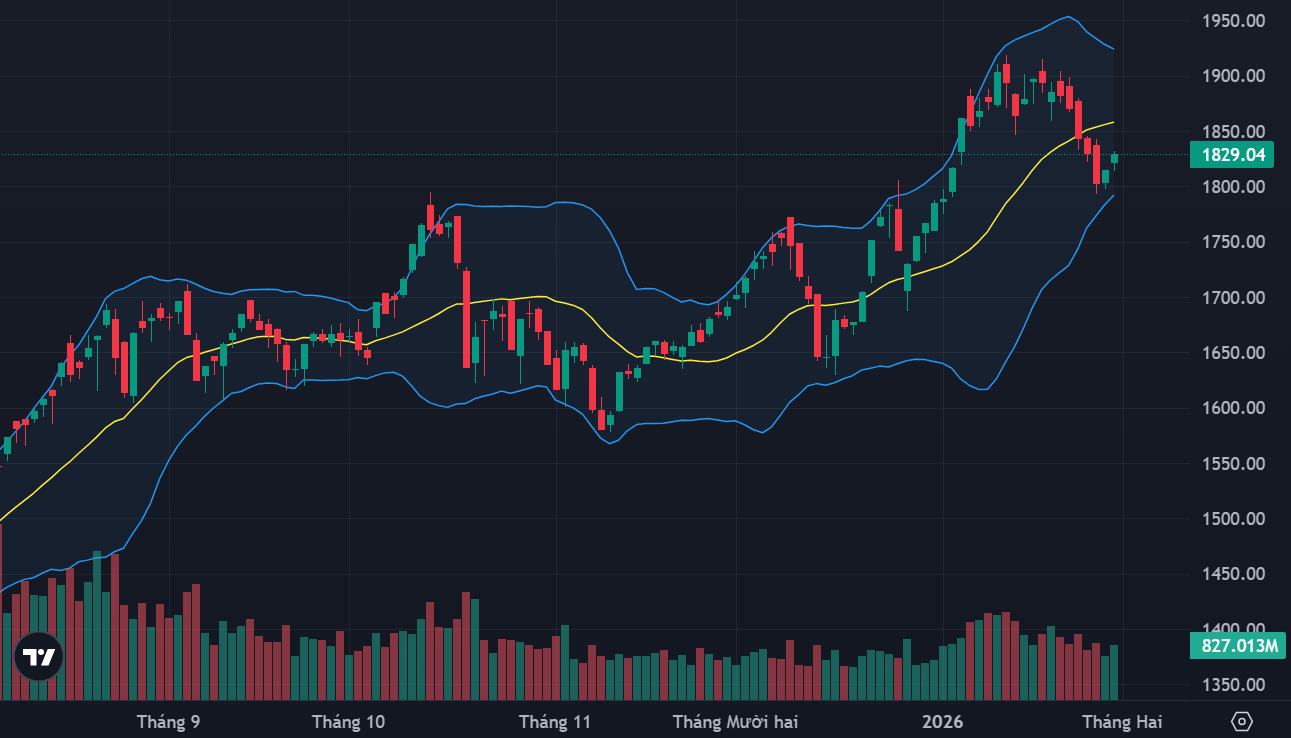Click the last volume bar on right
Image resolution: width=1291 pixels, height=738 pixels.
(x=1114, y=672)
